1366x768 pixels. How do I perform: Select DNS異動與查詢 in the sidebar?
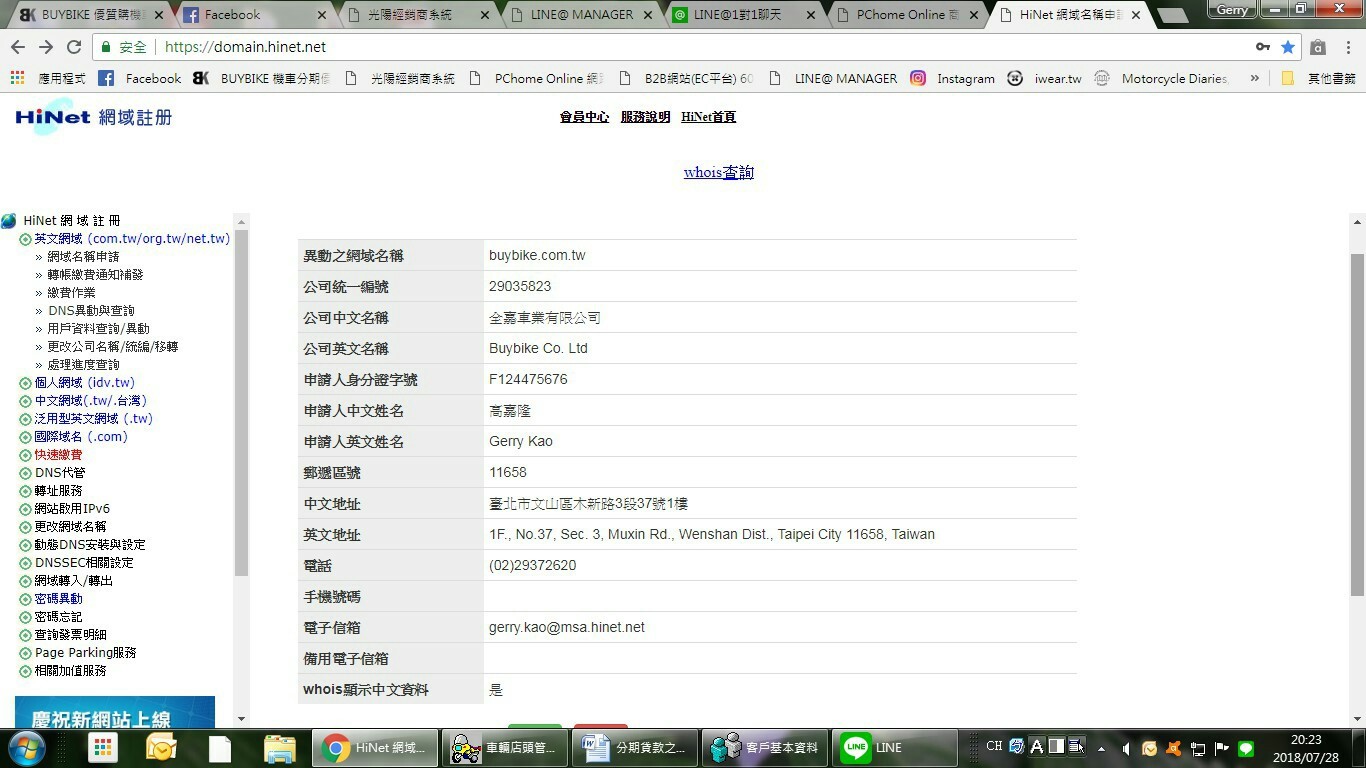point(91,311)
